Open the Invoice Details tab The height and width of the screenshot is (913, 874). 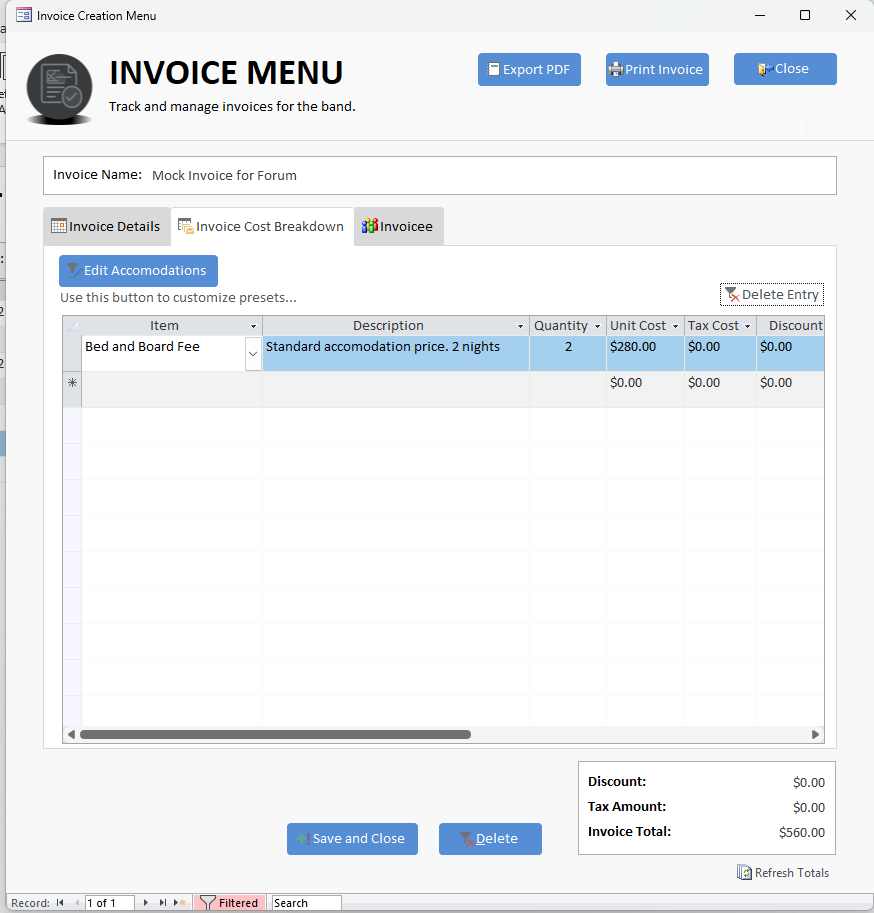coord(107,227)
